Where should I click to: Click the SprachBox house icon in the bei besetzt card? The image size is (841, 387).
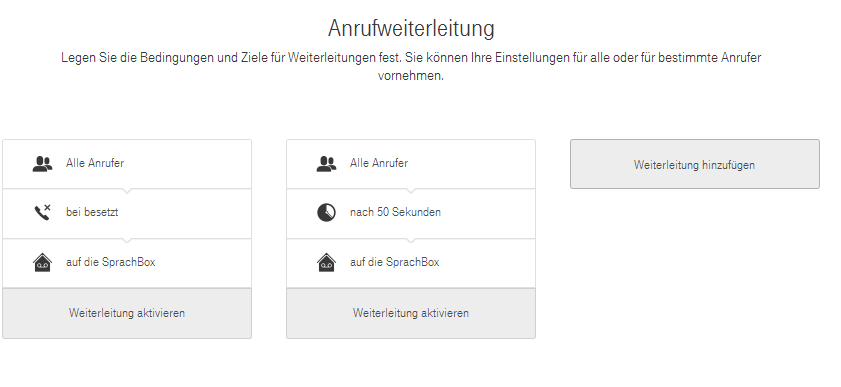[42, 262]
